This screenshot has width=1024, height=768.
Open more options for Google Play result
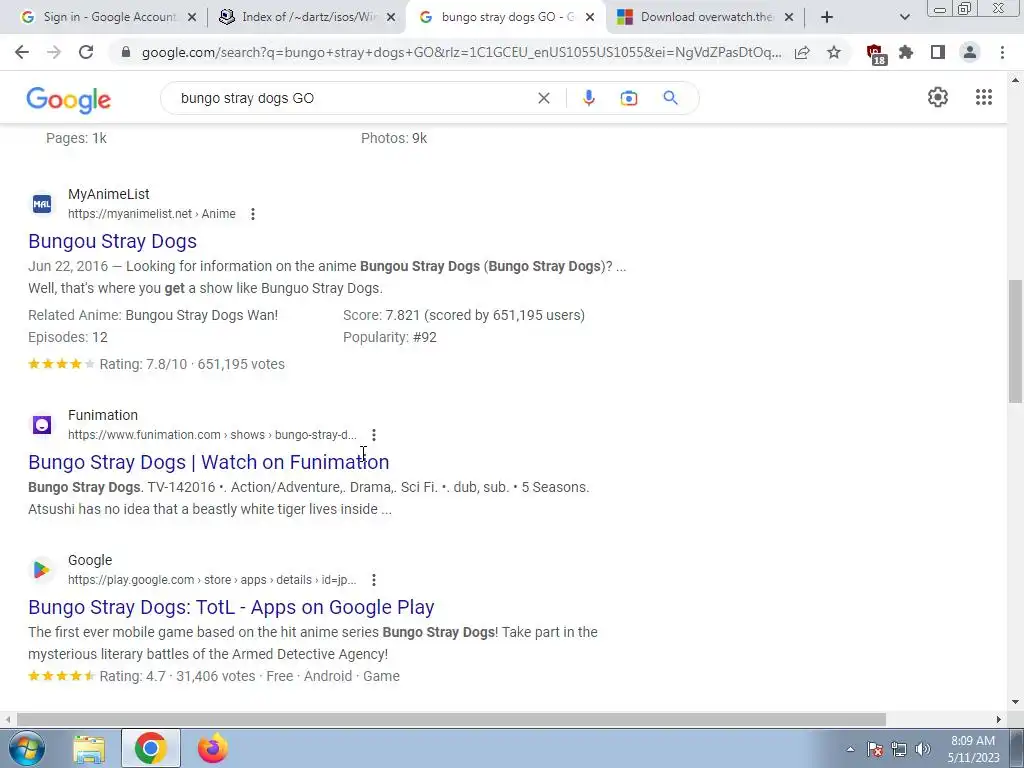click(x=374, y=580)
